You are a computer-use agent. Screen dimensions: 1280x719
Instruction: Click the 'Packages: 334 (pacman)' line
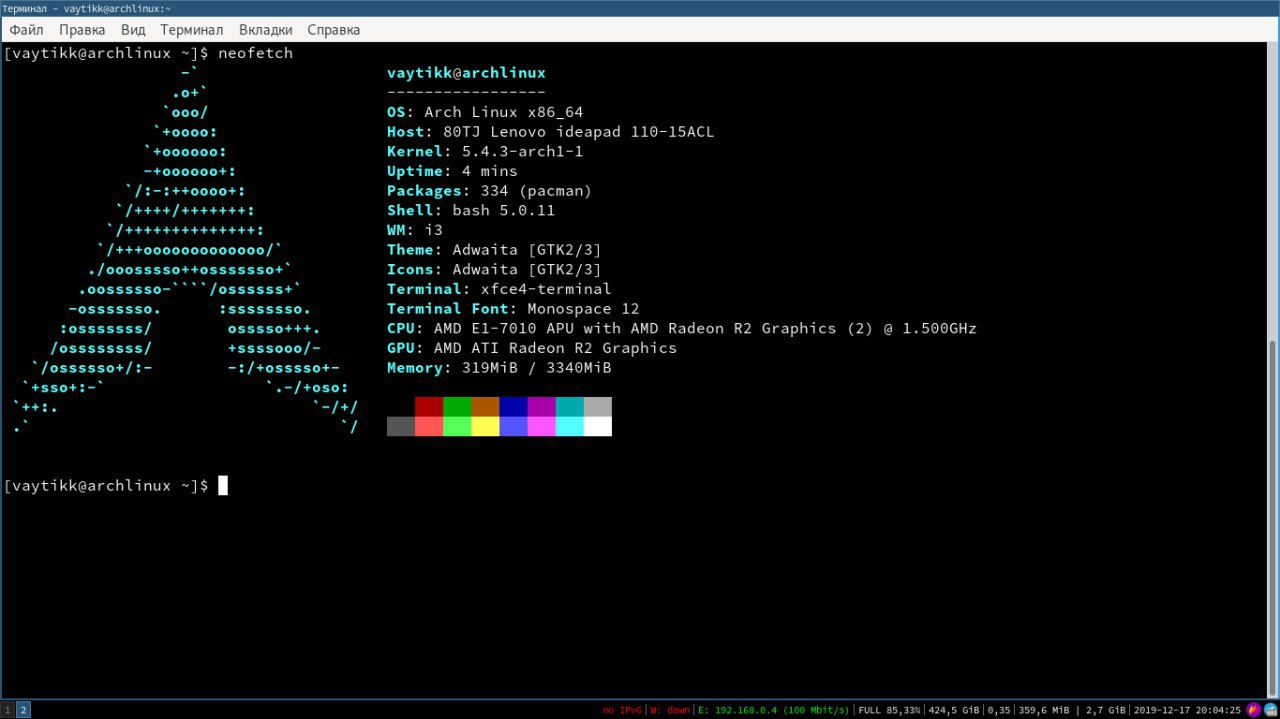[490, 191]
